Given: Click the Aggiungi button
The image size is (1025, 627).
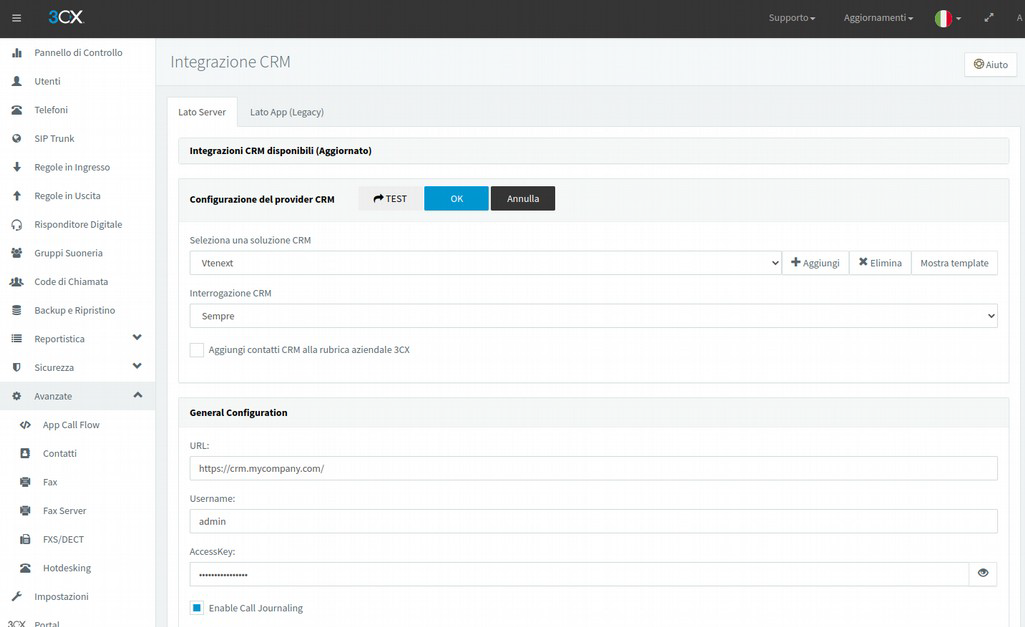Looking at the screenshot, I should 815,263.
